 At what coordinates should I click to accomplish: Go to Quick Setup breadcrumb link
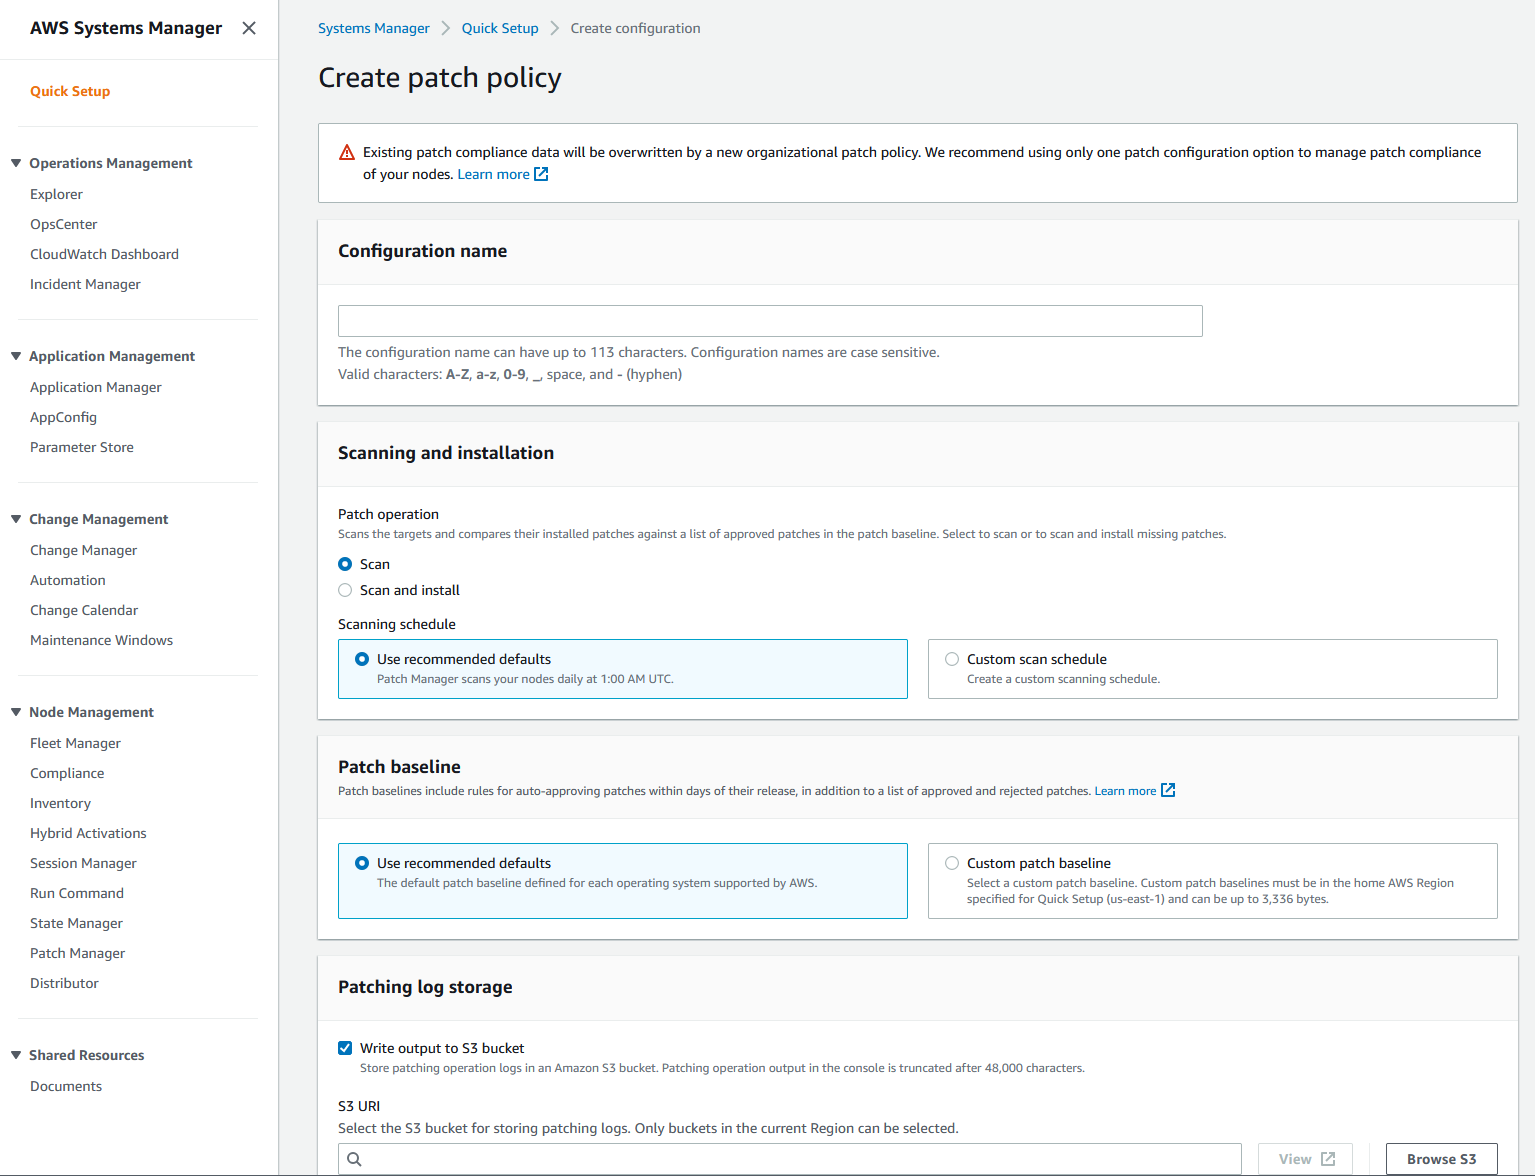[500, 28]
